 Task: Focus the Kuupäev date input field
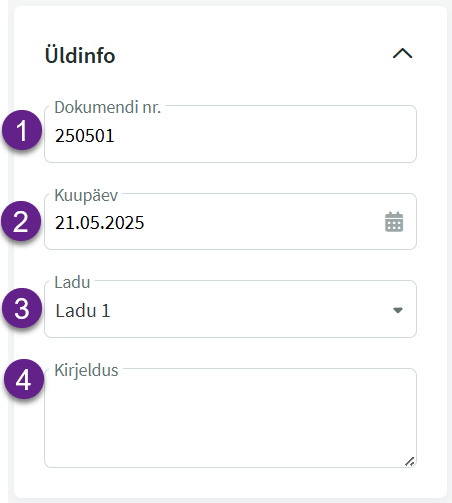tap(230, 221)
